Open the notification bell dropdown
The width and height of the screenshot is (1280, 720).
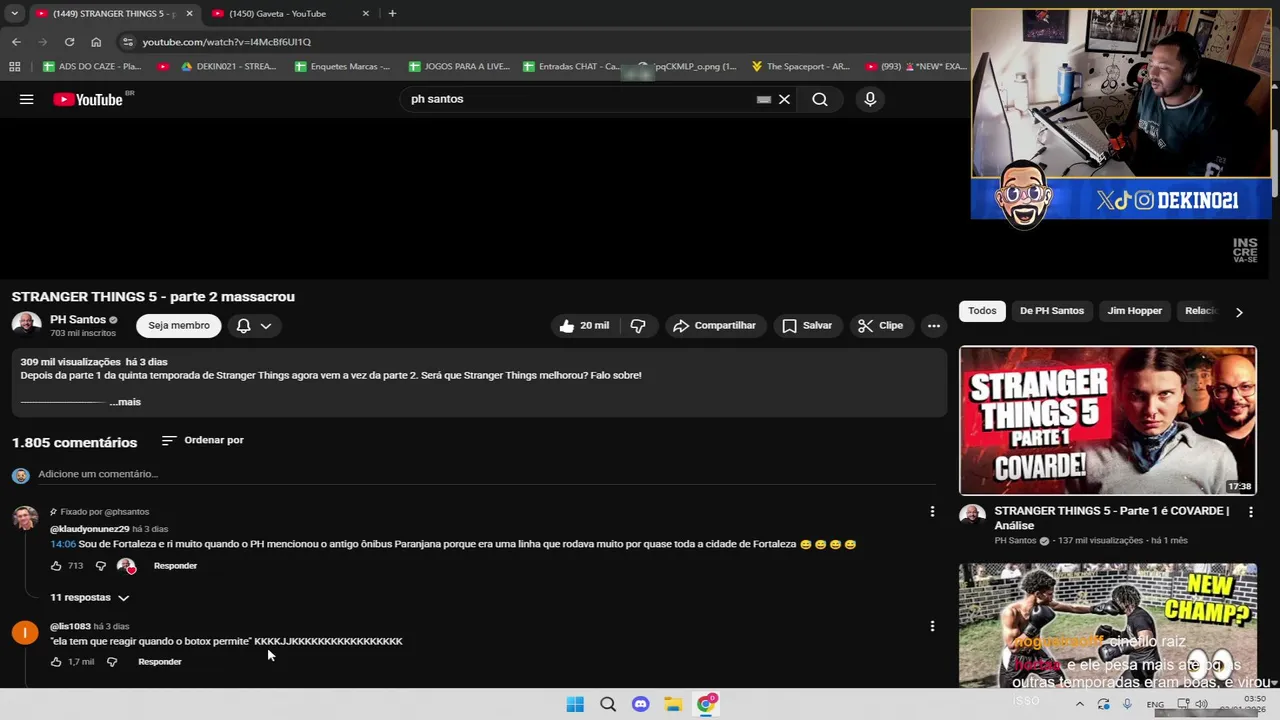point(254,326)
